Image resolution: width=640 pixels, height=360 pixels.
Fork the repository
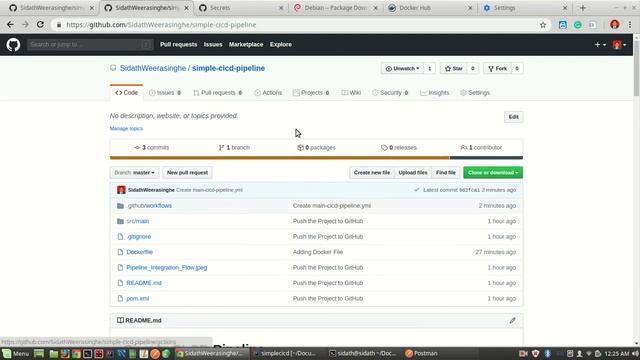[x=497, y=69]
